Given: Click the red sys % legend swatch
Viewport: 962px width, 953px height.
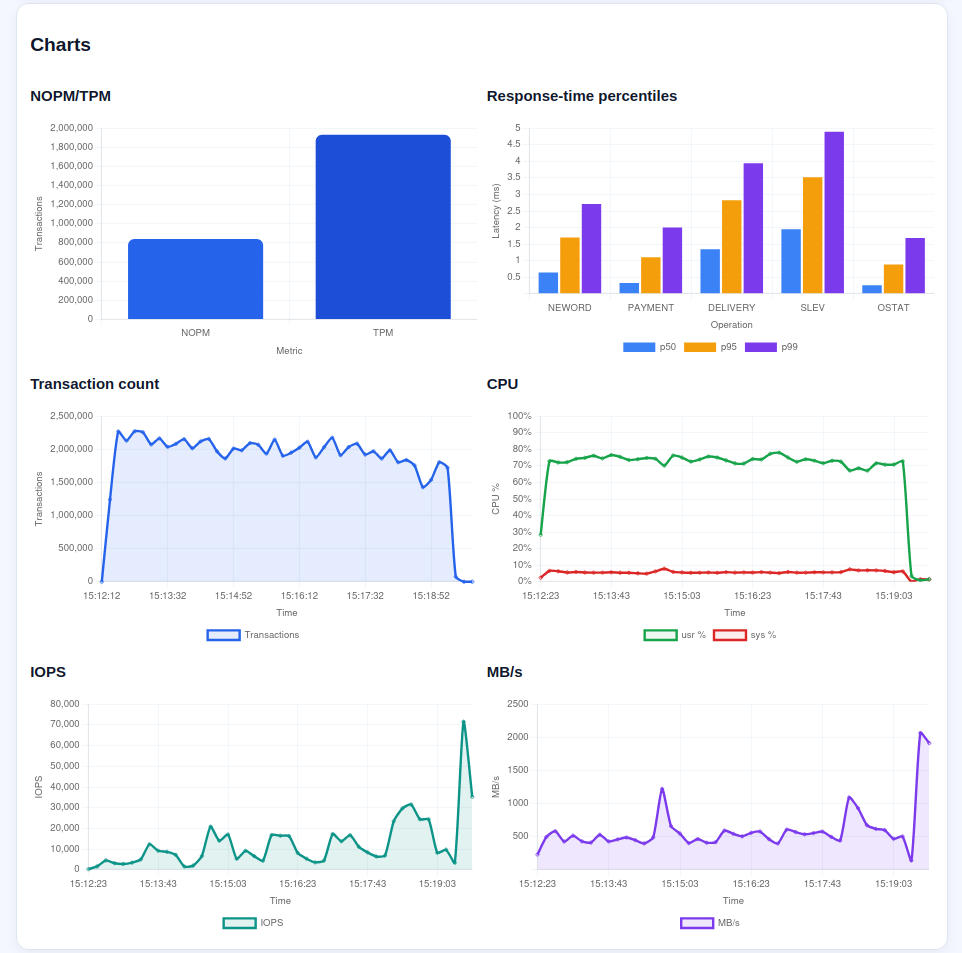Looking at the screenshot, I should [729, 635].
